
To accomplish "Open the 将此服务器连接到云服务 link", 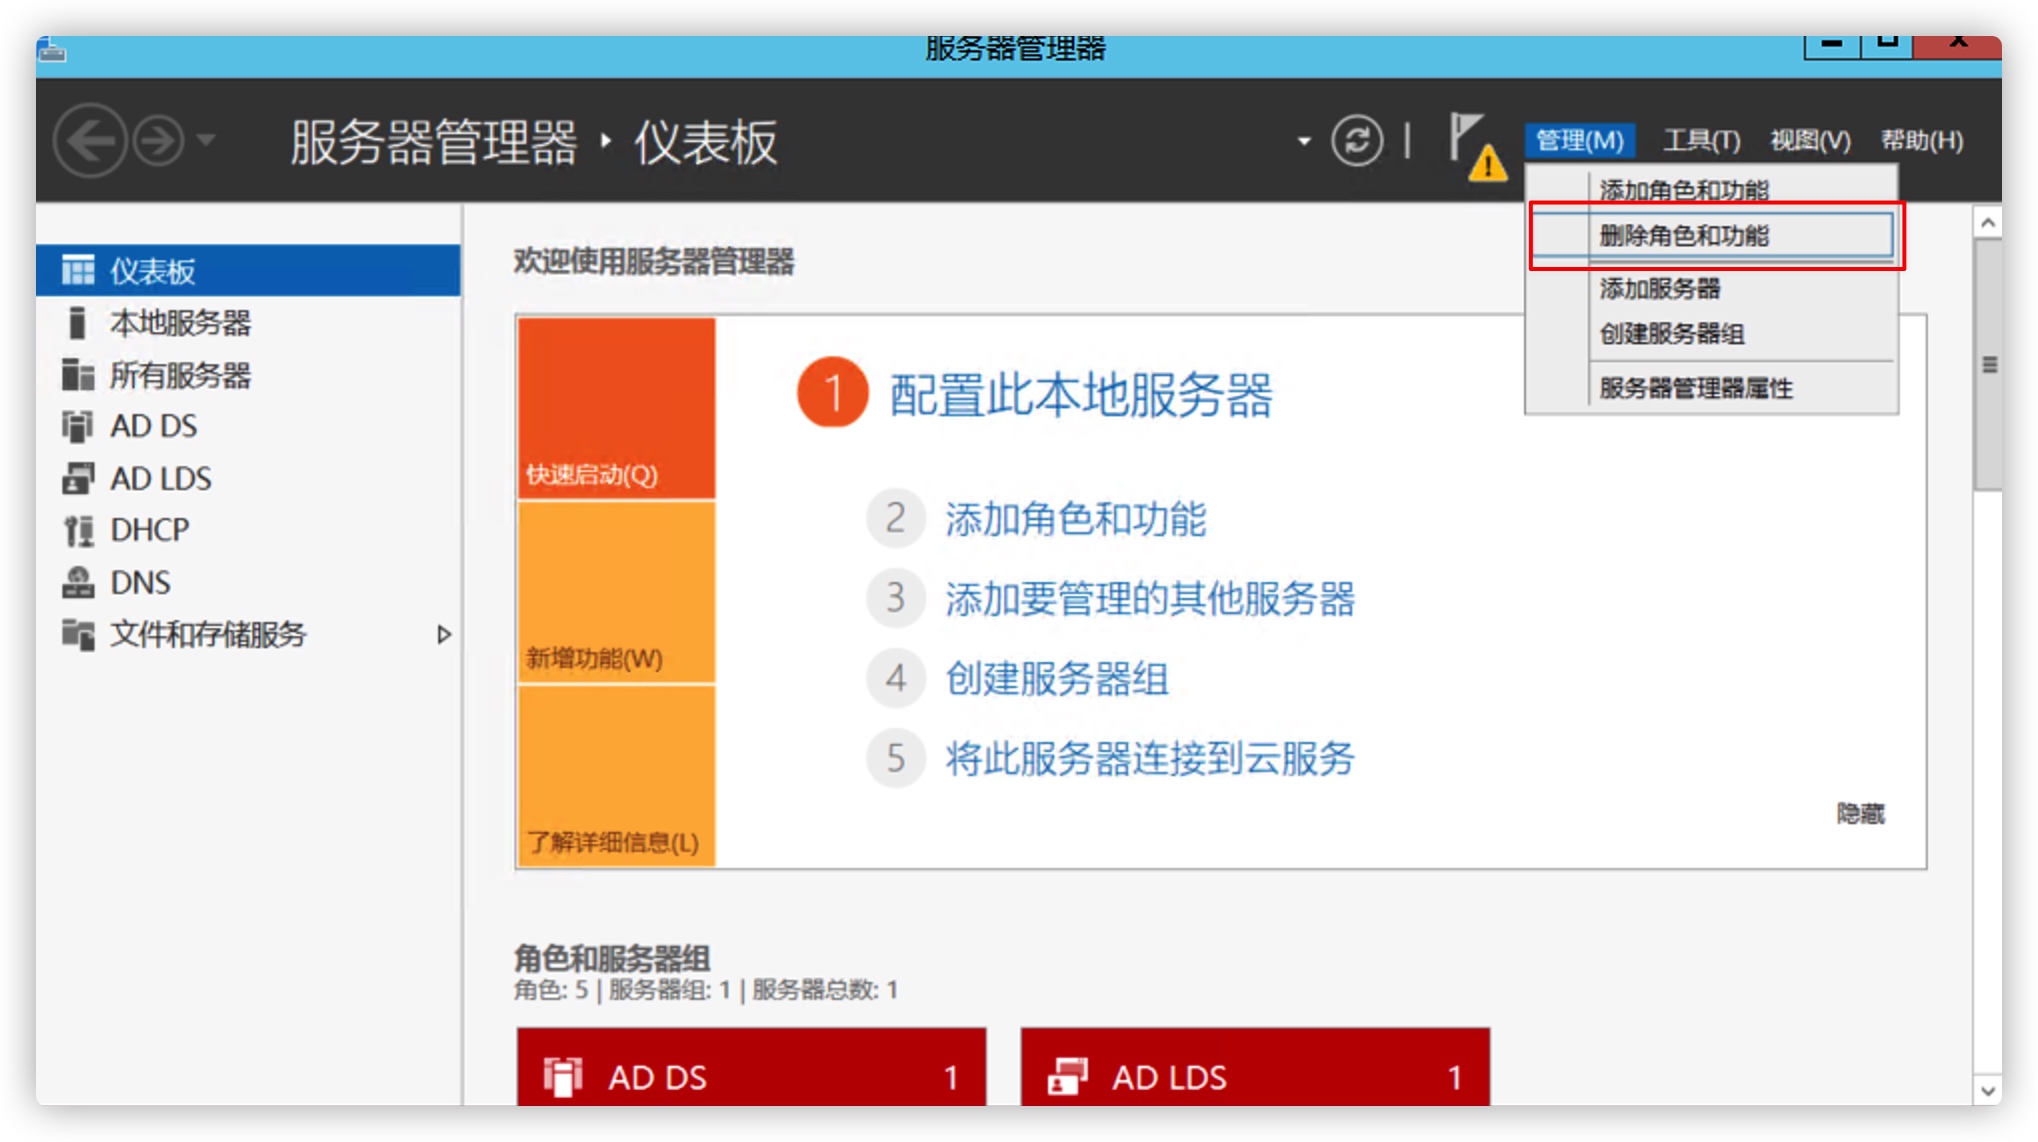I will (x=1150, y=759).
